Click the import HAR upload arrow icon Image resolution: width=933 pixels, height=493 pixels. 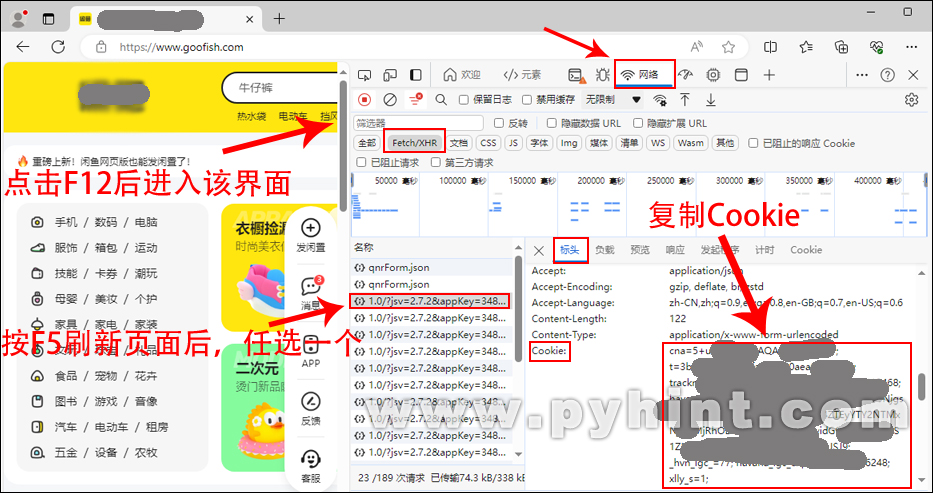pyautogui.click(x=685, y=100)
